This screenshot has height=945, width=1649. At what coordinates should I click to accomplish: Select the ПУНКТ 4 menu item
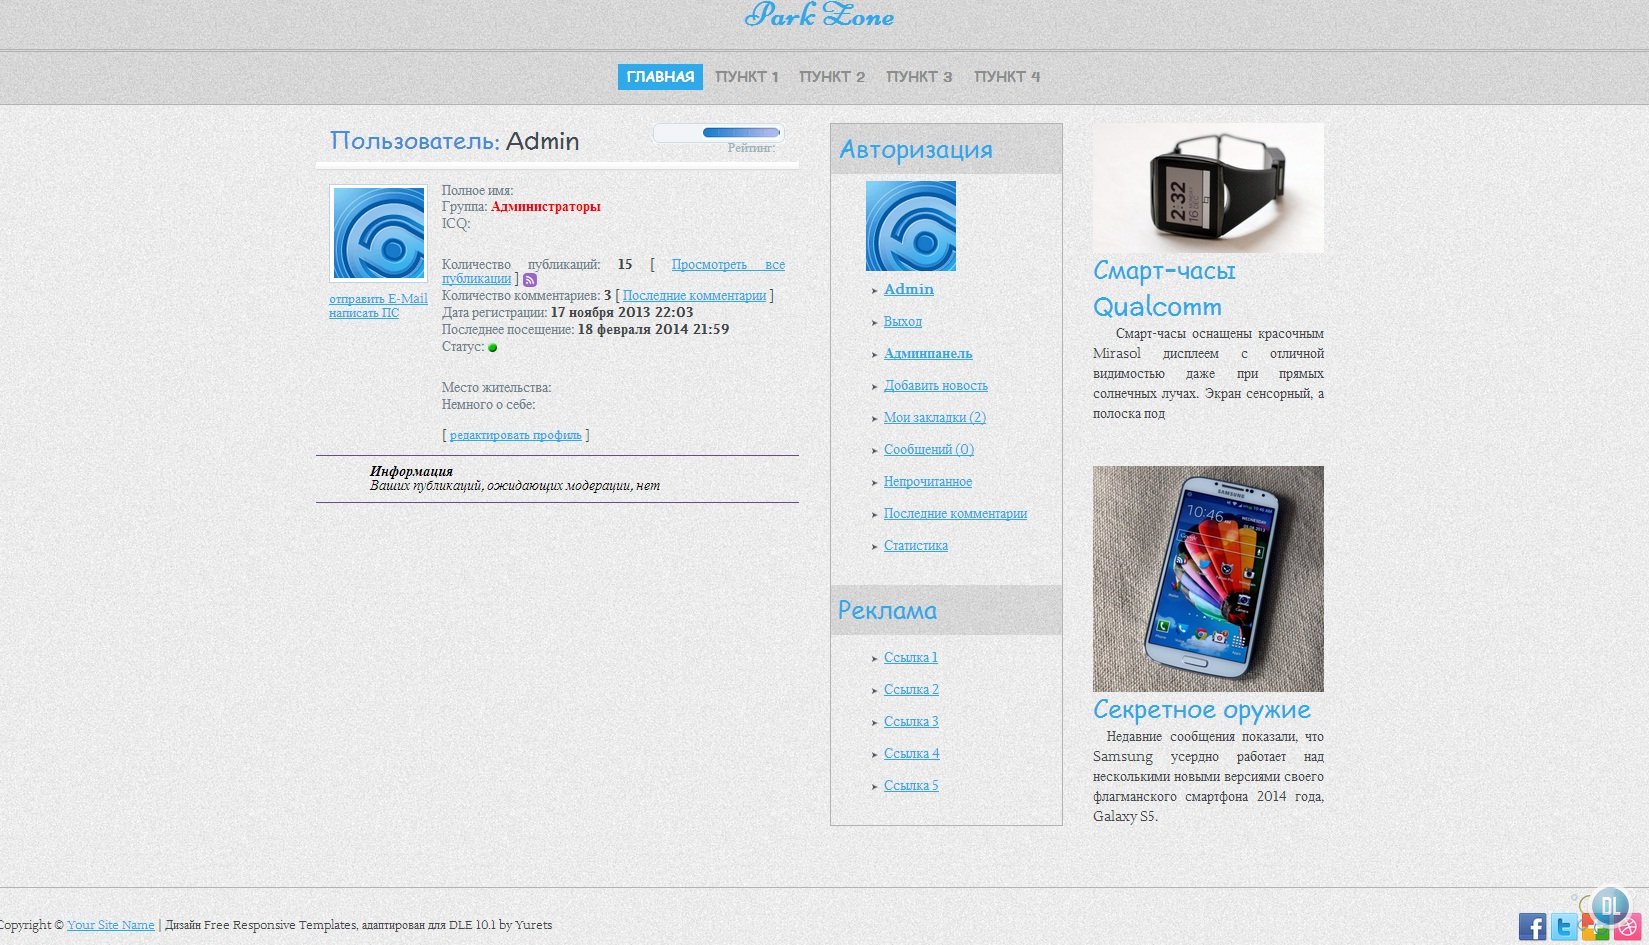(x=1007, y=77)
